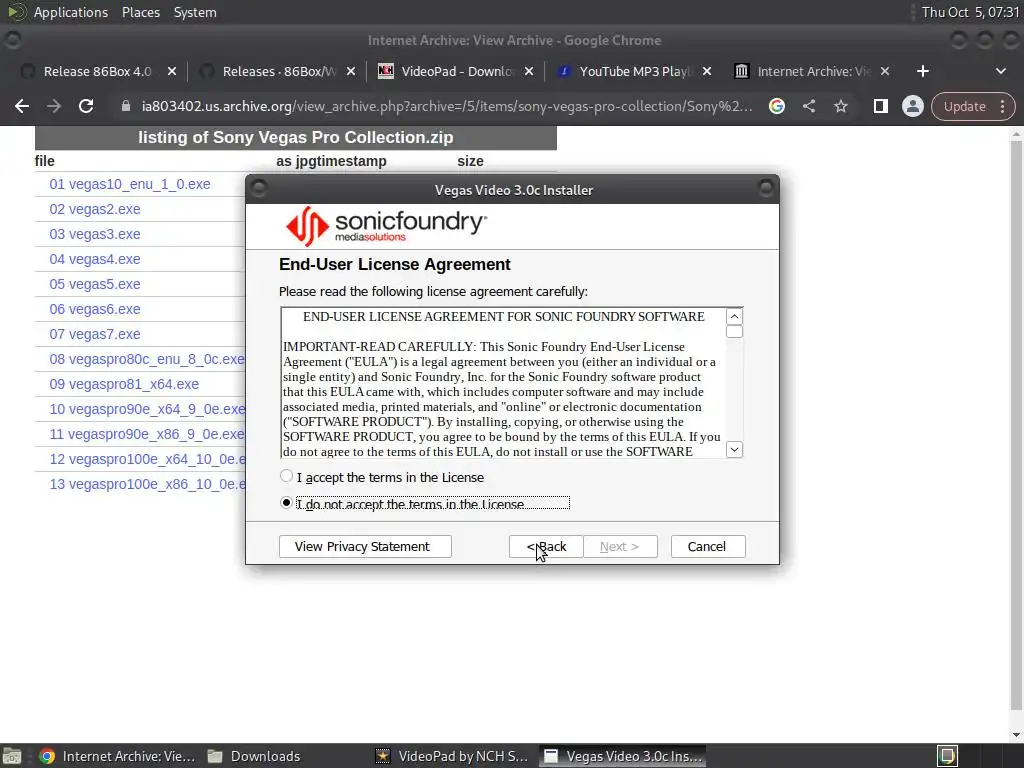Open the 13 vegaspro100e_x86 link

(x=147, y=485)
